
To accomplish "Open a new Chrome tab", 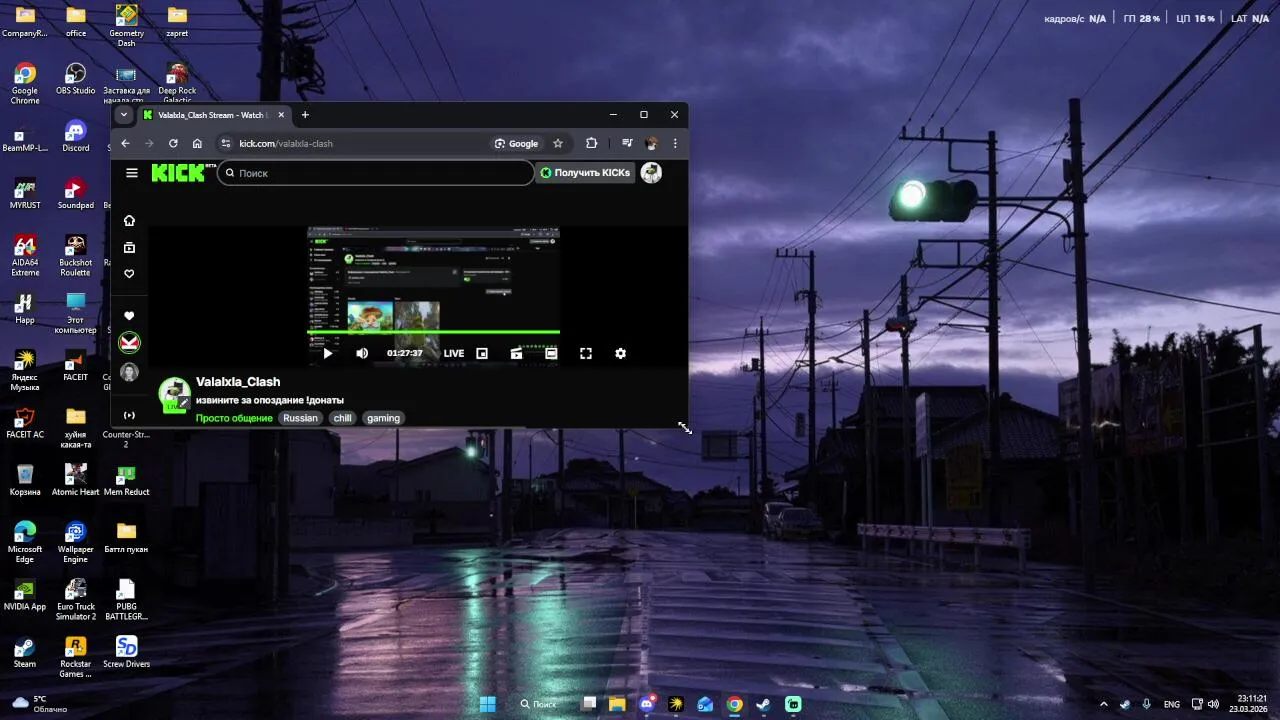I will tap(305, 115).
